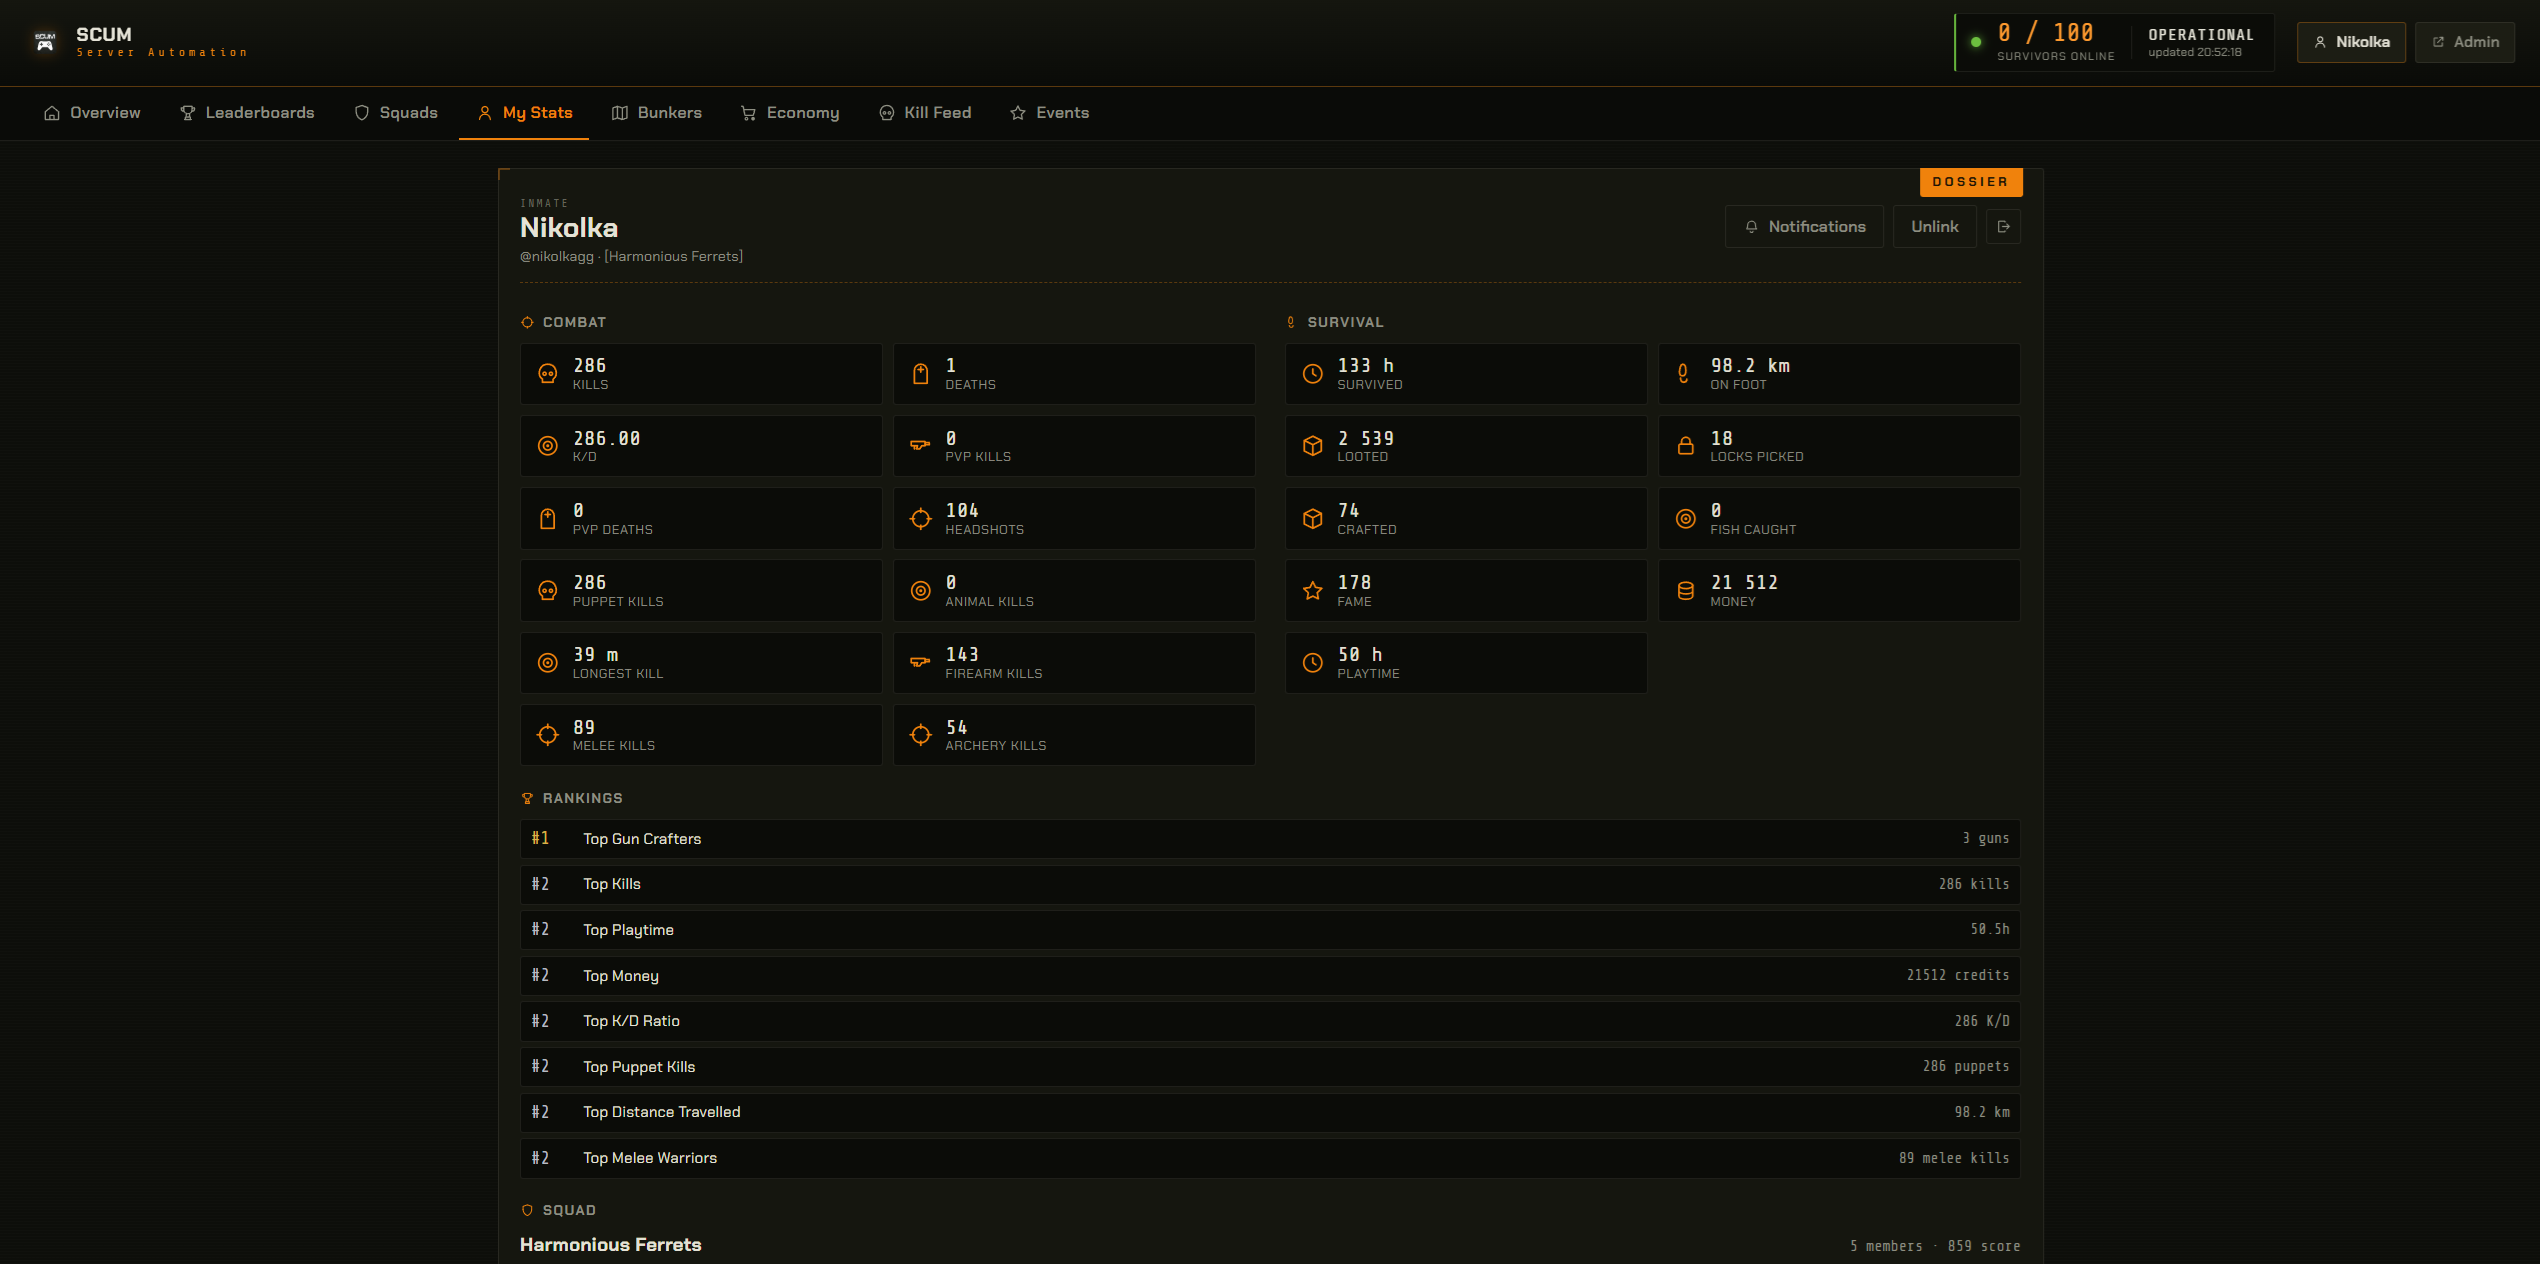View the Kill Feed tab
The width and height of the screenshot is (2540, 1264).
click(925, 113)
